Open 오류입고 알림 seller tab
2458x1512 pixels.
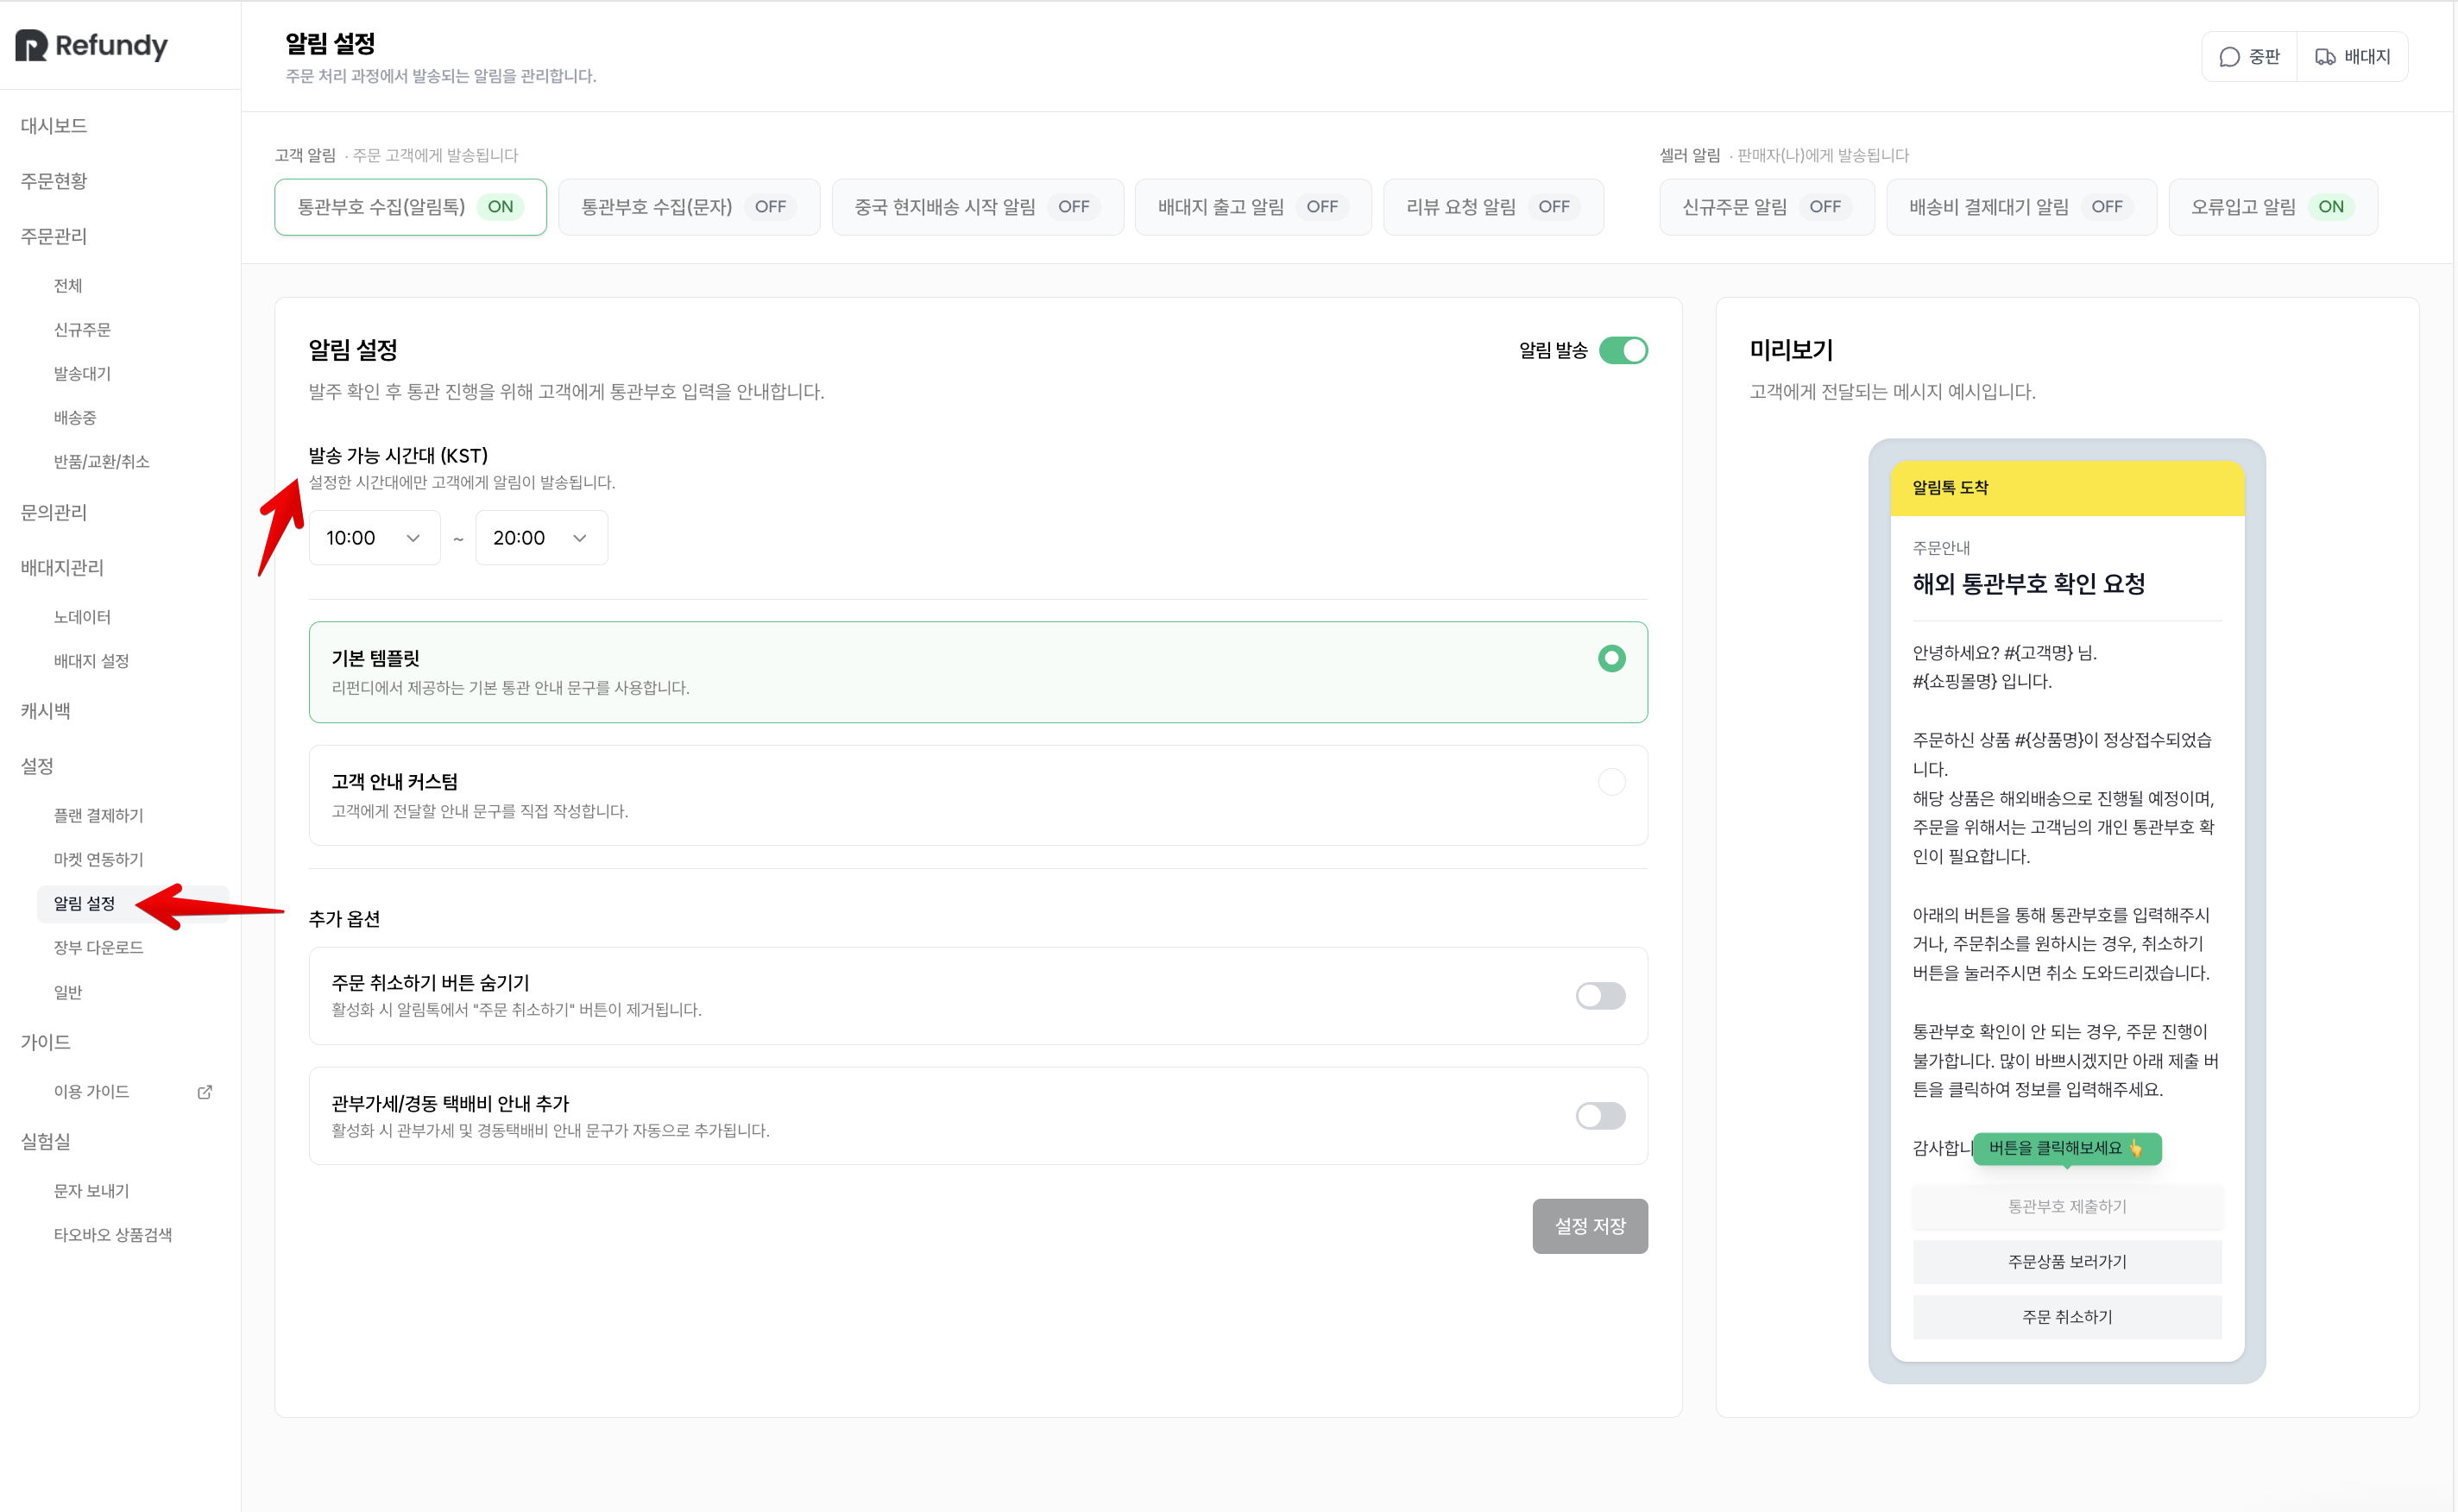[x=2272, y=207]
